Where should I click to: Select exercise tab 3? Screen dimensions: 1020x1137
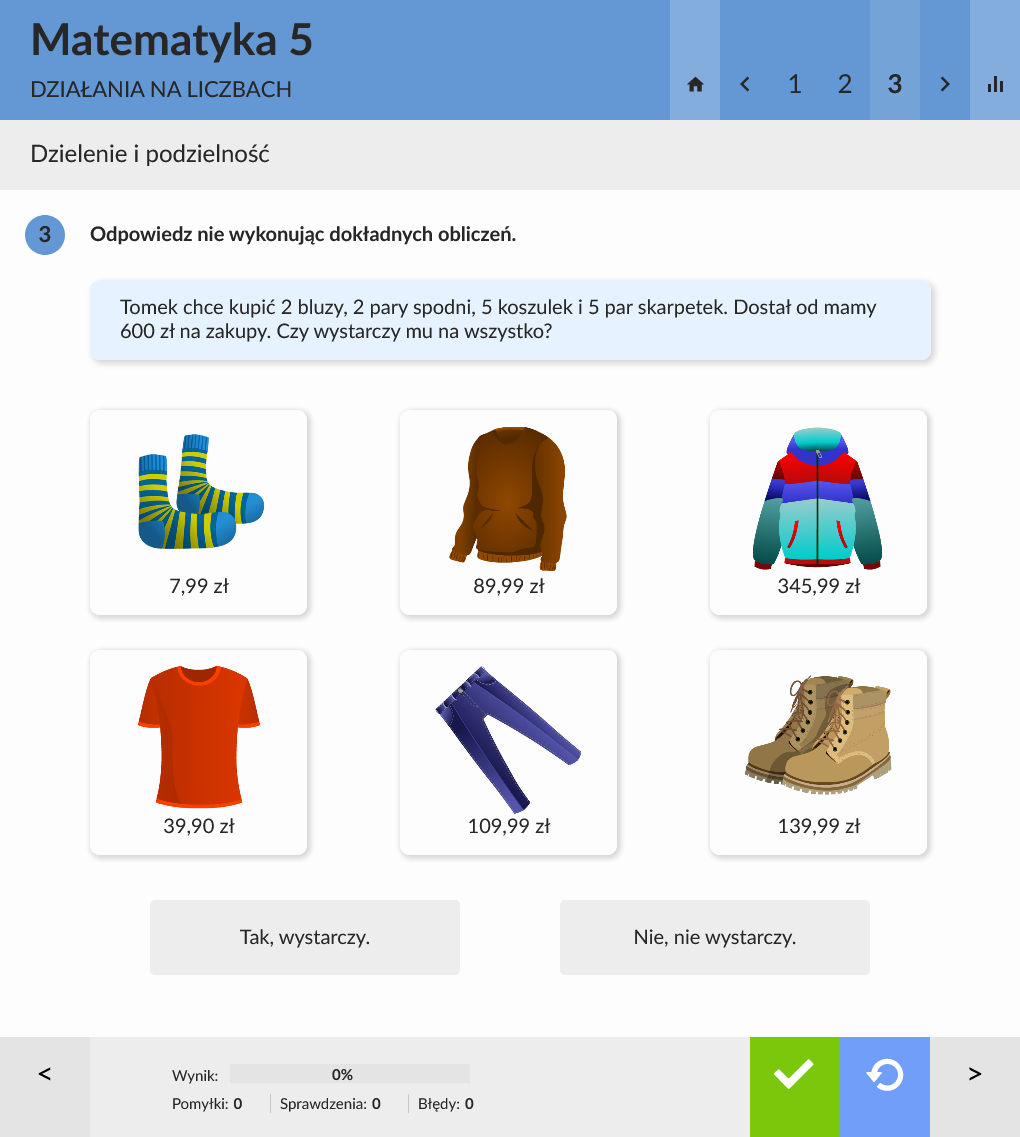895,85
